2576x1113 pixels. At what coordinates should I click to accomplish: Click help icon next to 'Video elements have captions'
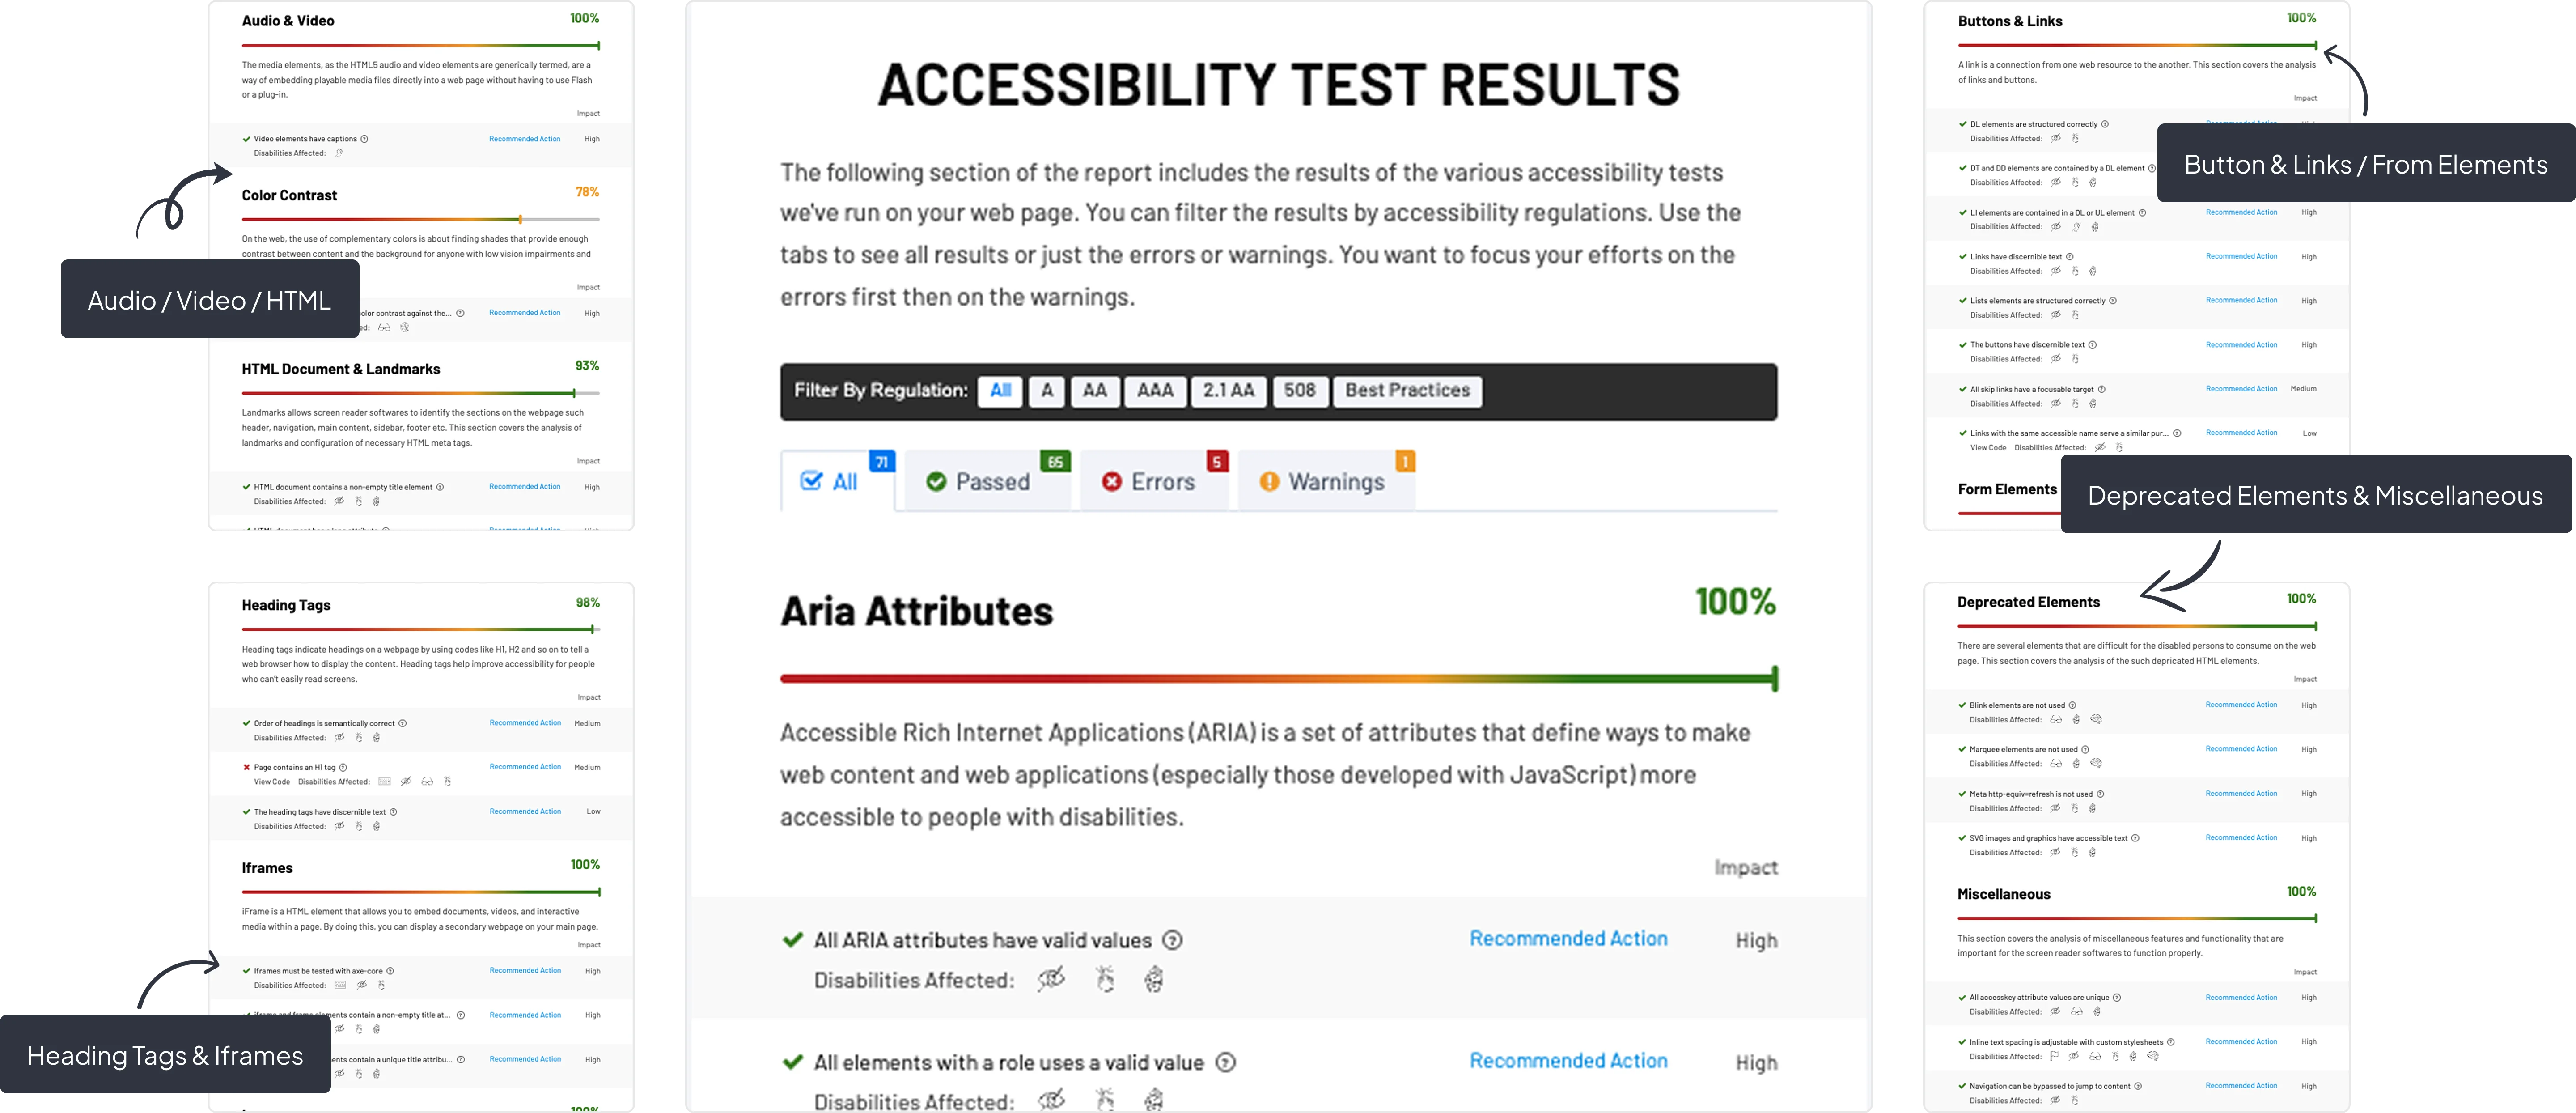click(364, 139)
